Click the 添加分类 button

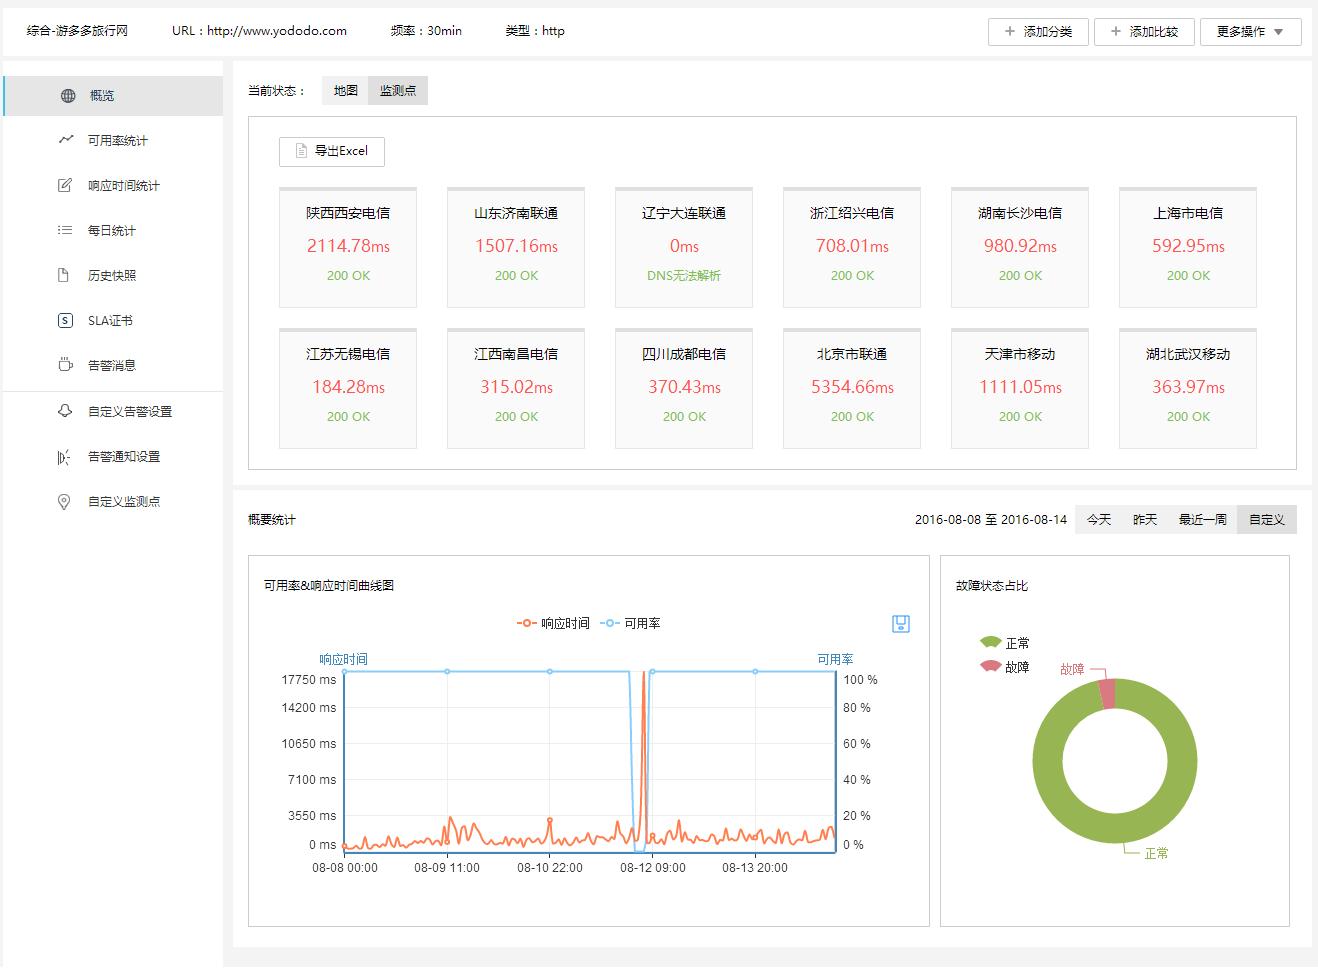click(1038, 32)
